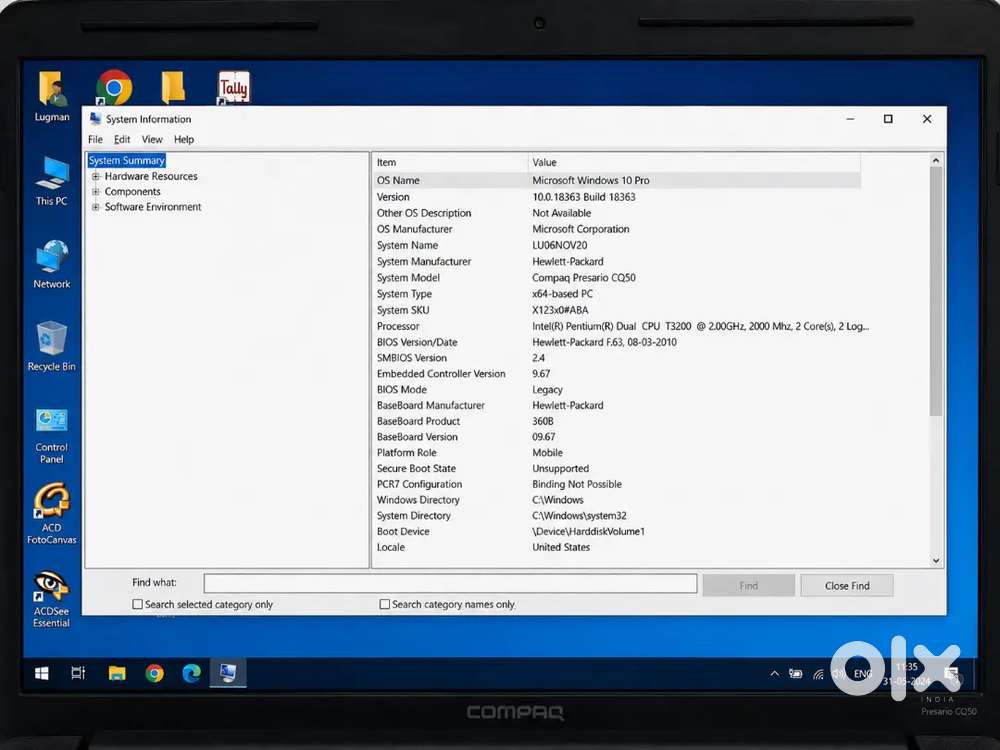Open the View menu
The image size is (1000, 750).
152,139
